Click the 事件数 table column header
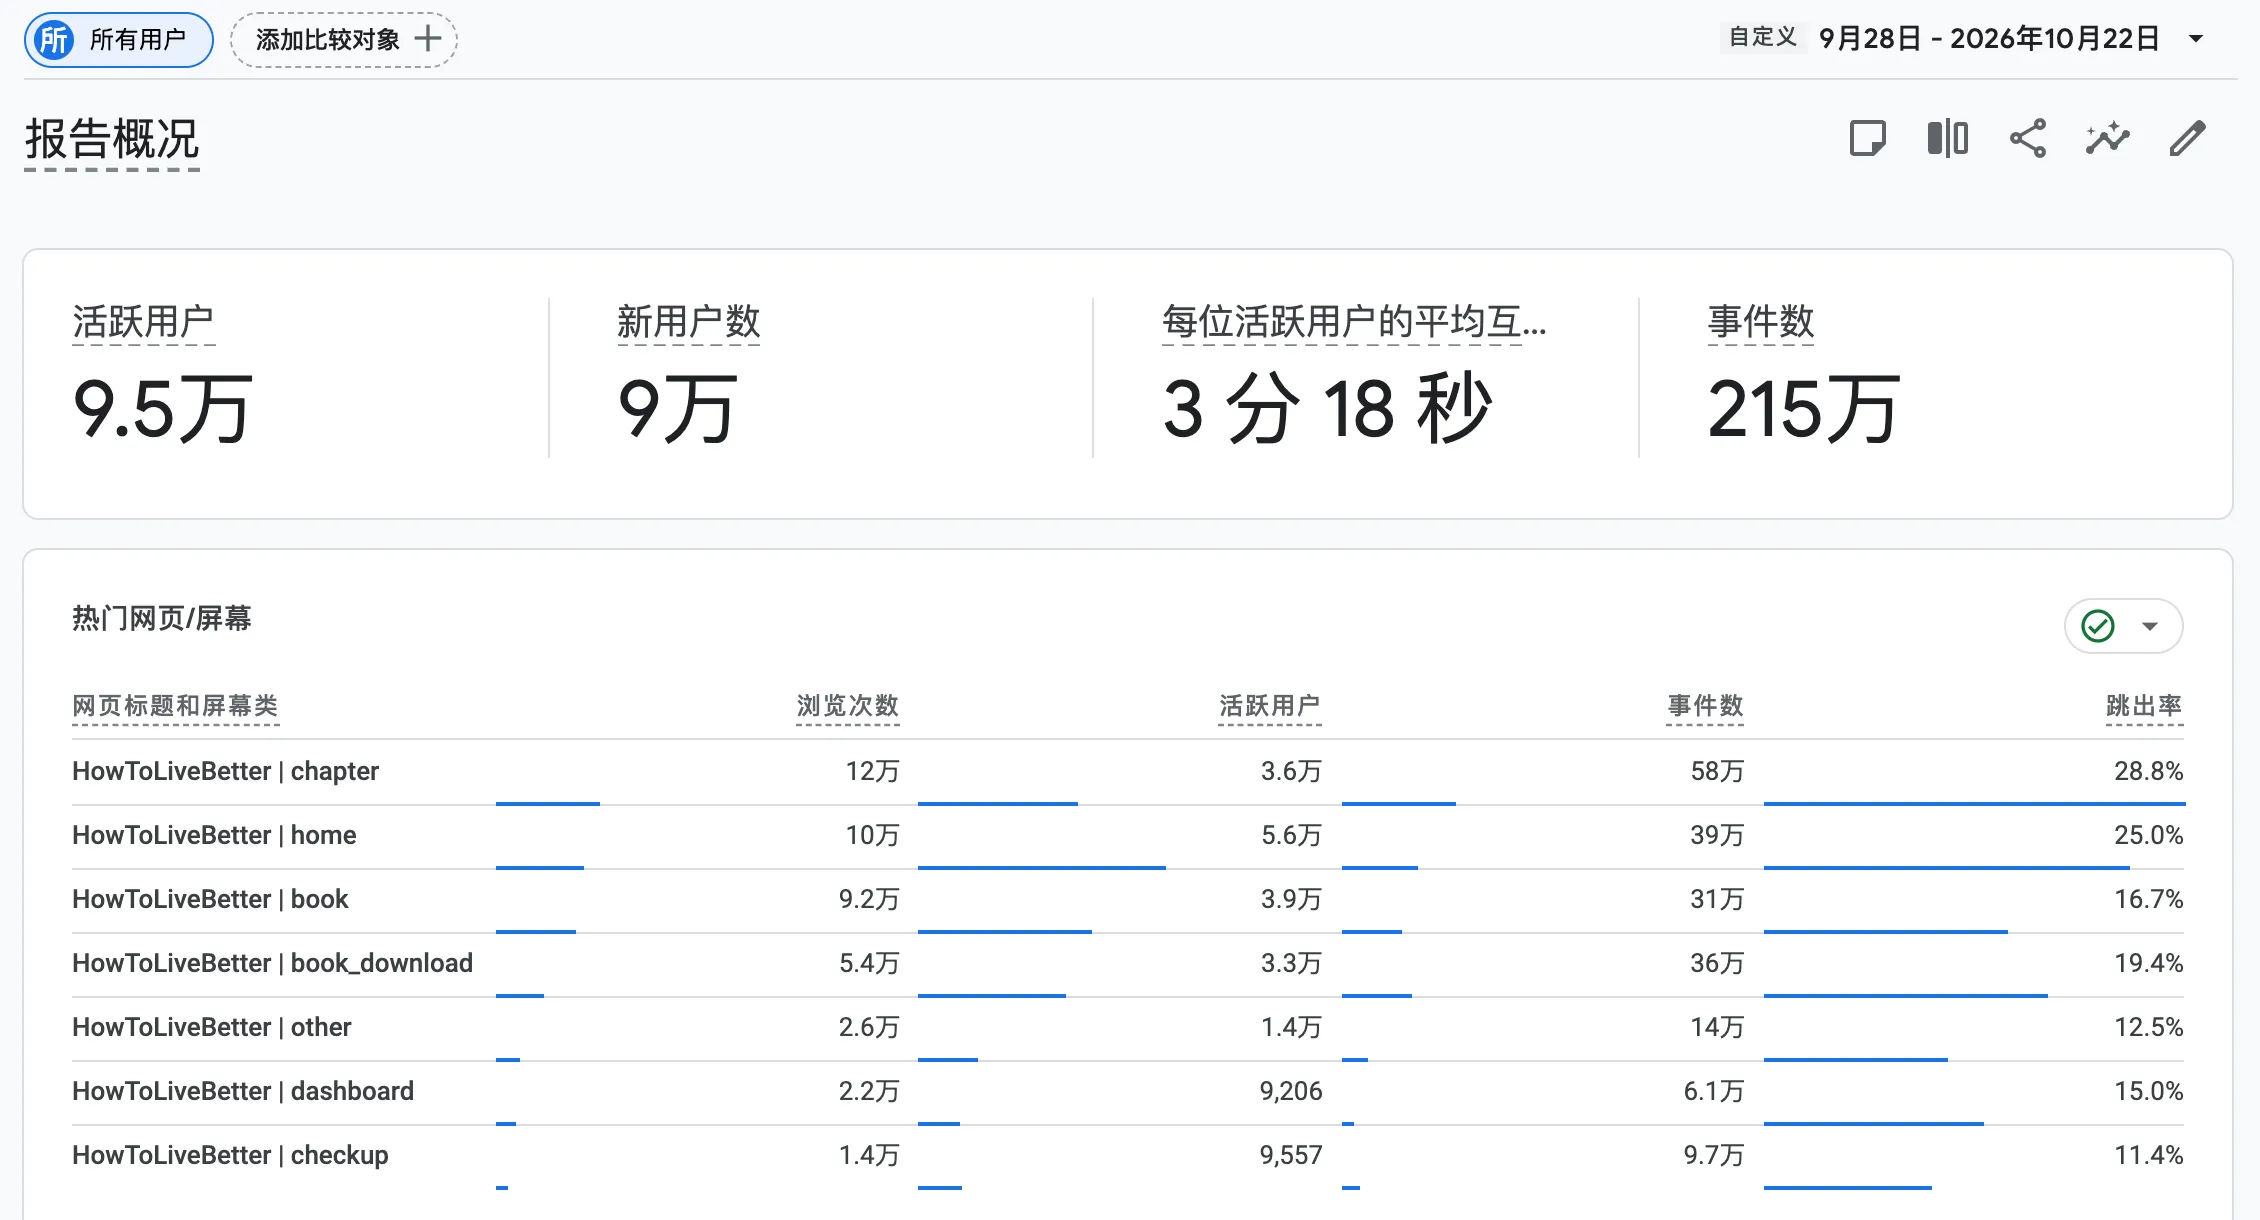Screen dimensions: 2260x1220 [x=1705, y=706]
